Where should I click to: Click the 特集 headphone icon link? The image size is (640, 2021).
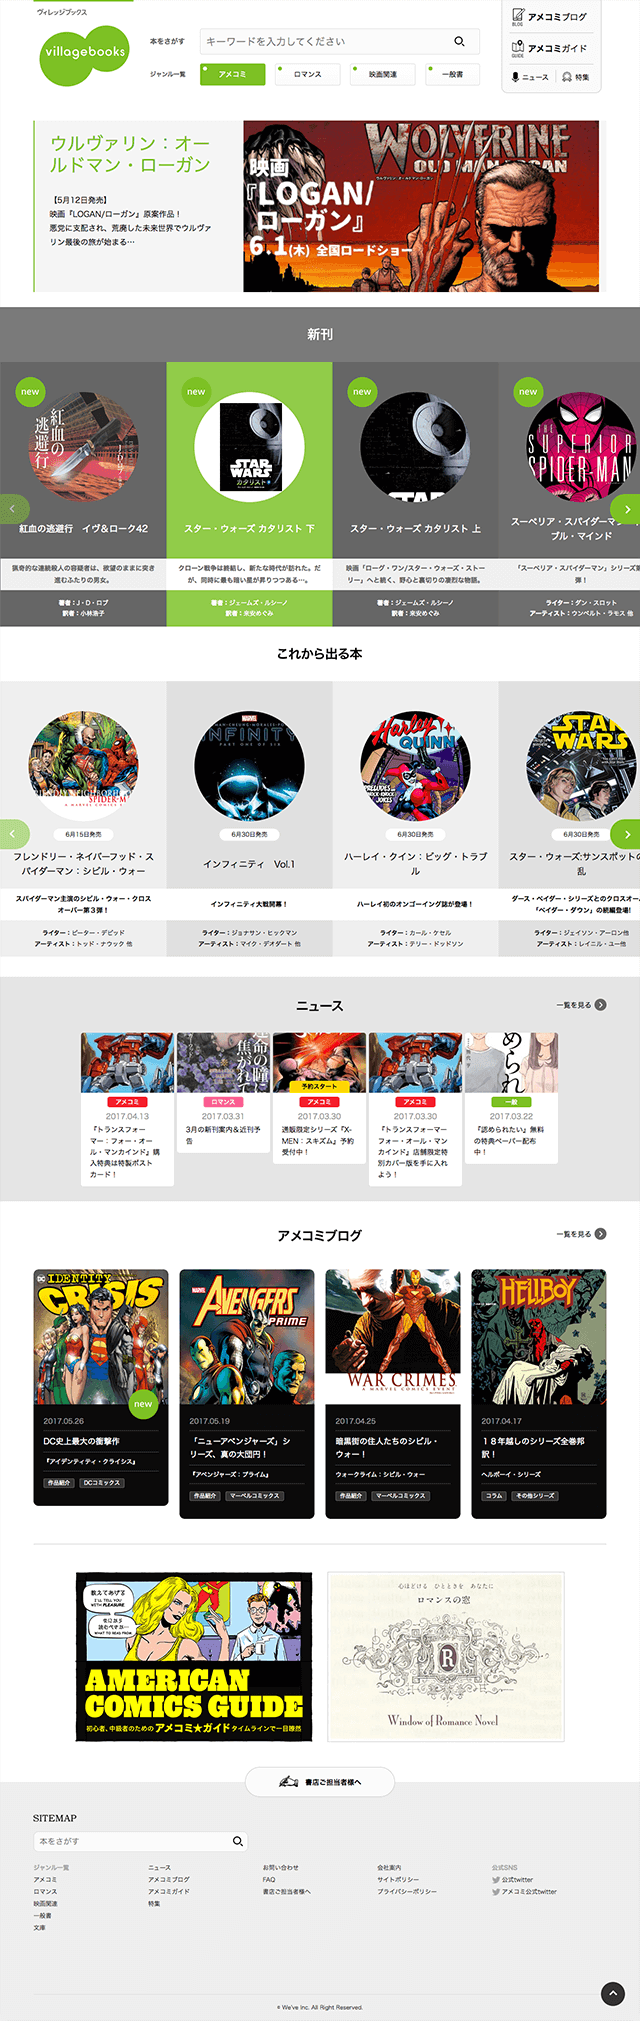click(x=576, y=77)
